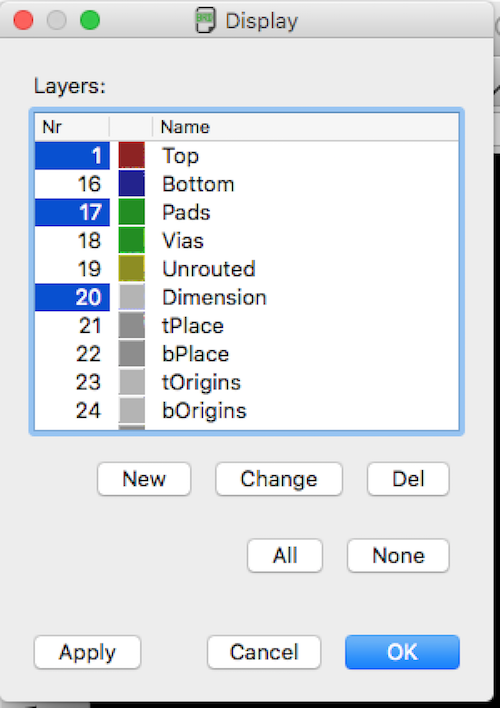500x708 pixels.
Task: Click Apply to apply layer settings
Action: click(x=88, y=652)
